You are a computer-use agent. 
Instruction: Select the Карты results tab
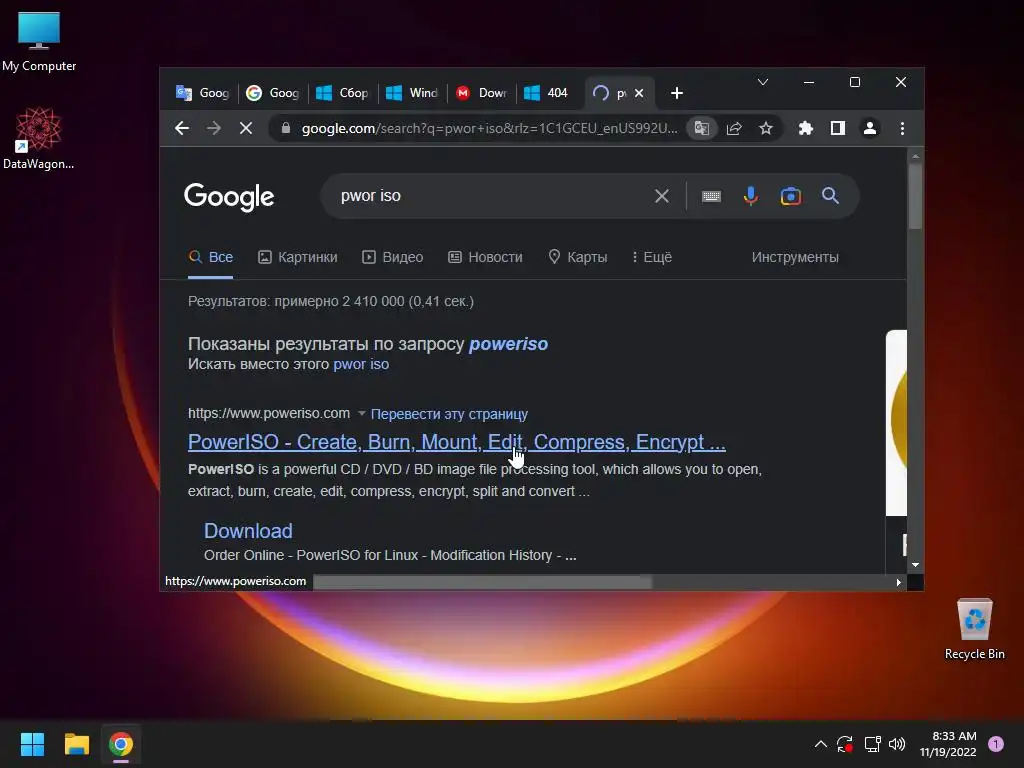coord(577,257)
